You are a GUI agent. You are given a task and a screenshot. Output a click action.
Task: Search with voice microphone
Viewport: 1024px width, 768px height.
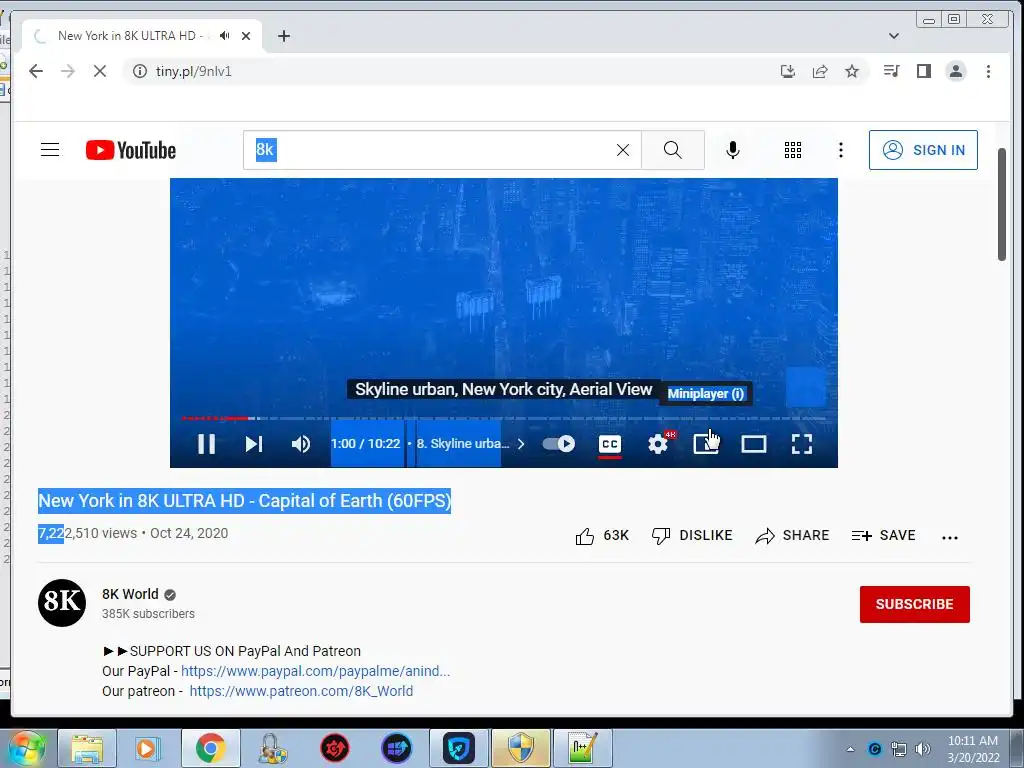click(x=733, y=150)
